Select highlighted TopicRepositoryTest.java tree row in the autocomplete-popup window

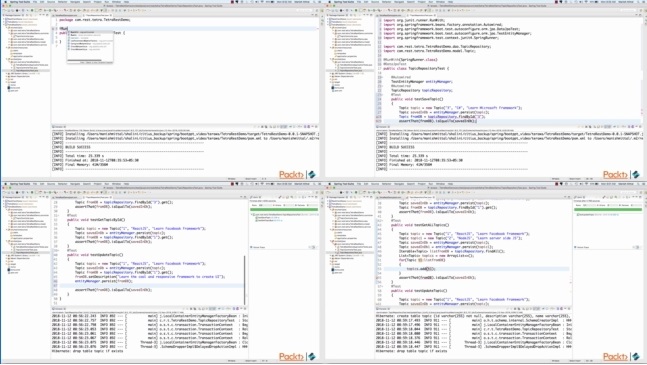26,70
